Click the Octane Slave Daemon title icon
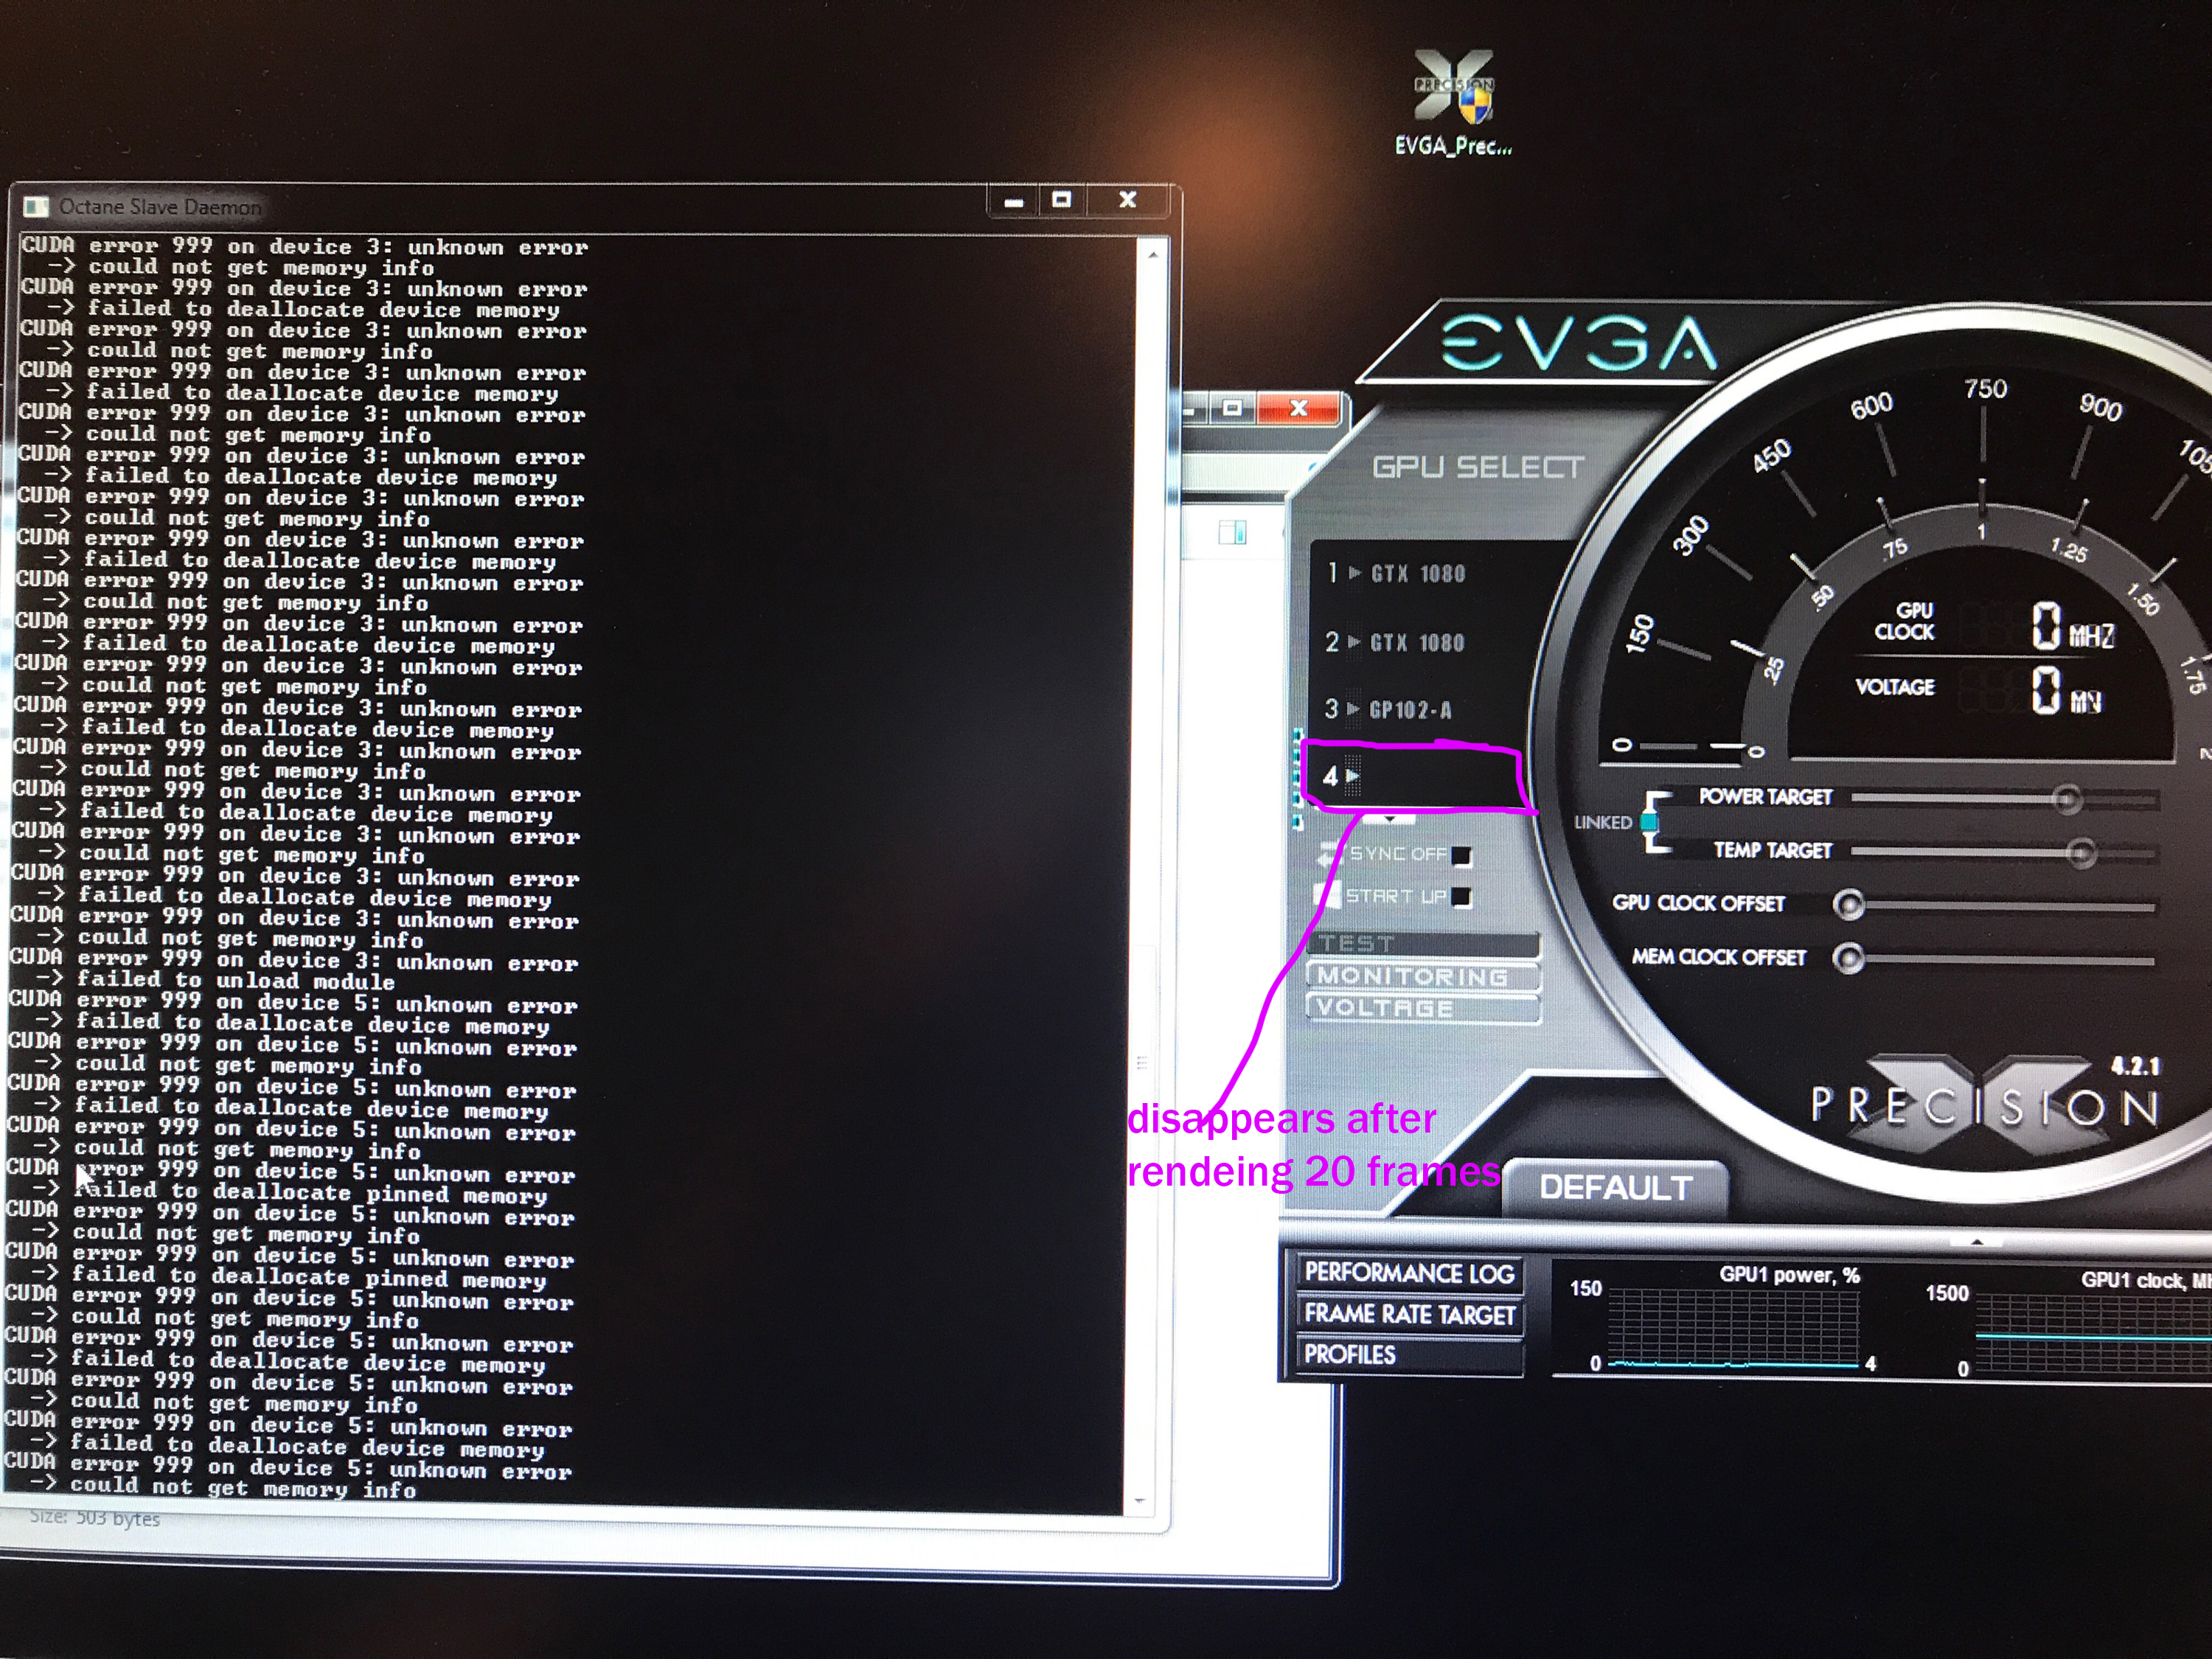 pyautogui.click(x=36, y=207)
